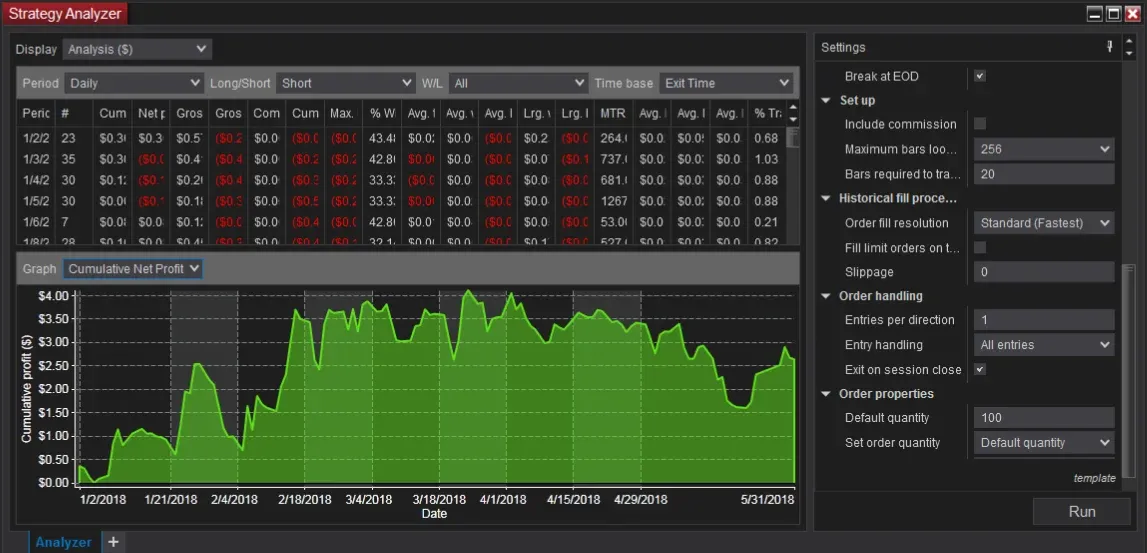Click % W value 43.48 cell
This screenshot has height=553, width=1147.
click(x=382, y=138)
